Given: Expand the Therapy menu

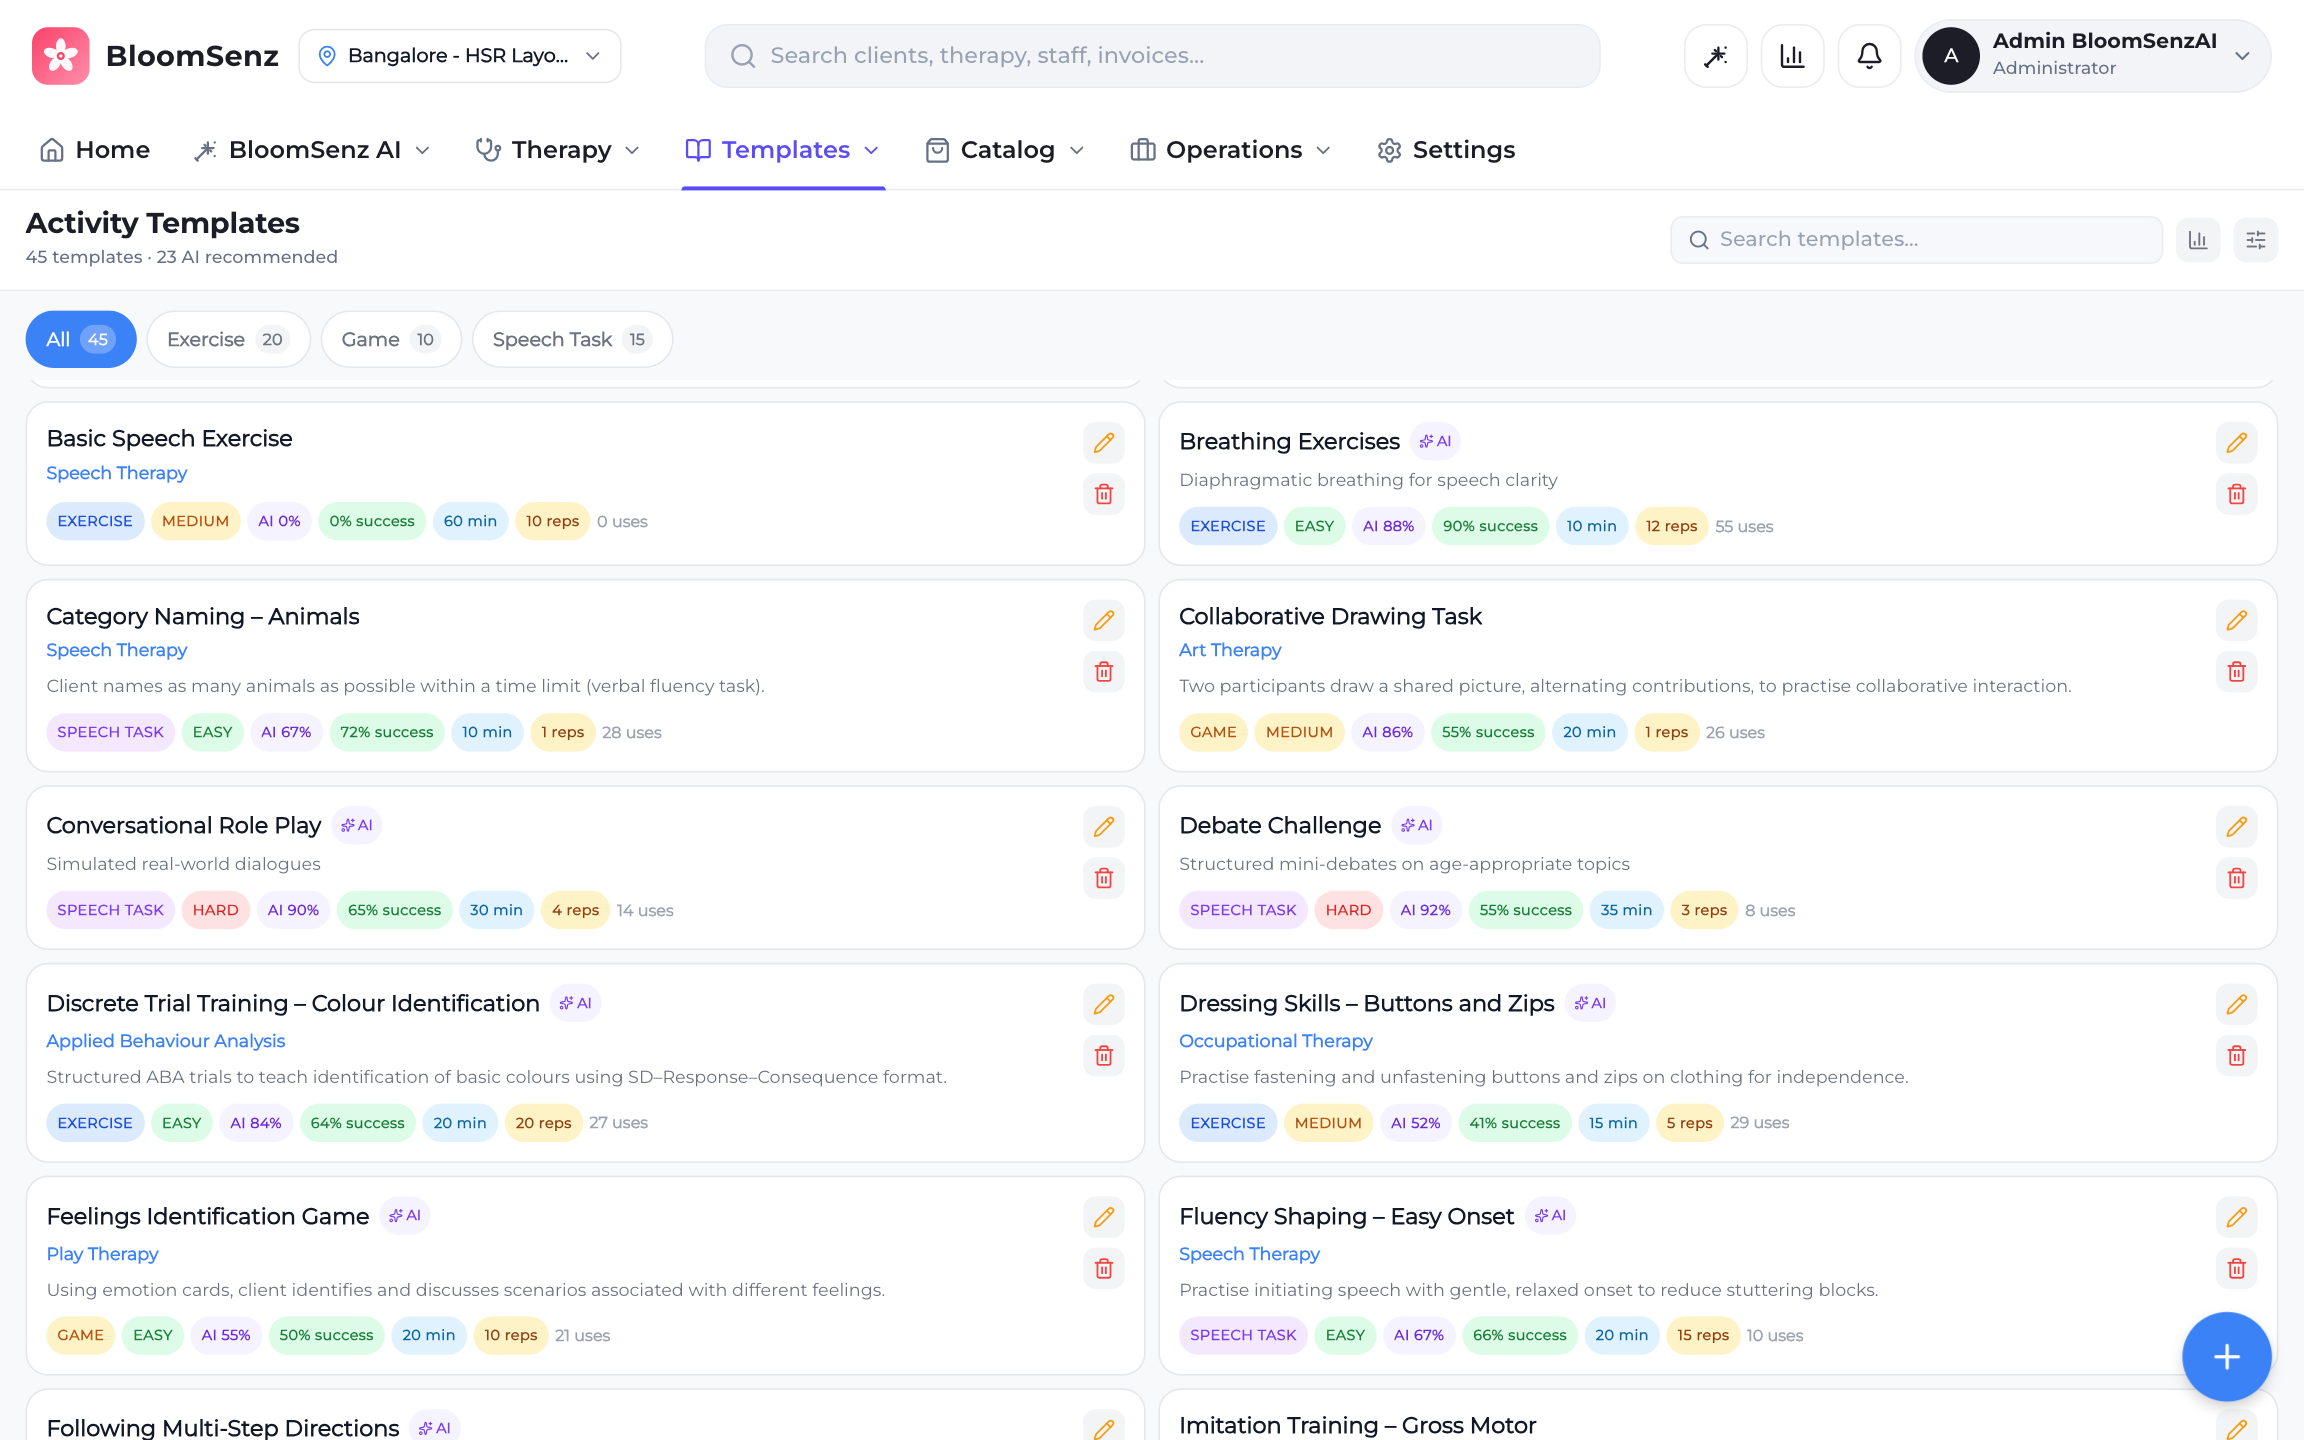Looking at the screenshot, I should (x=558, y=150).
